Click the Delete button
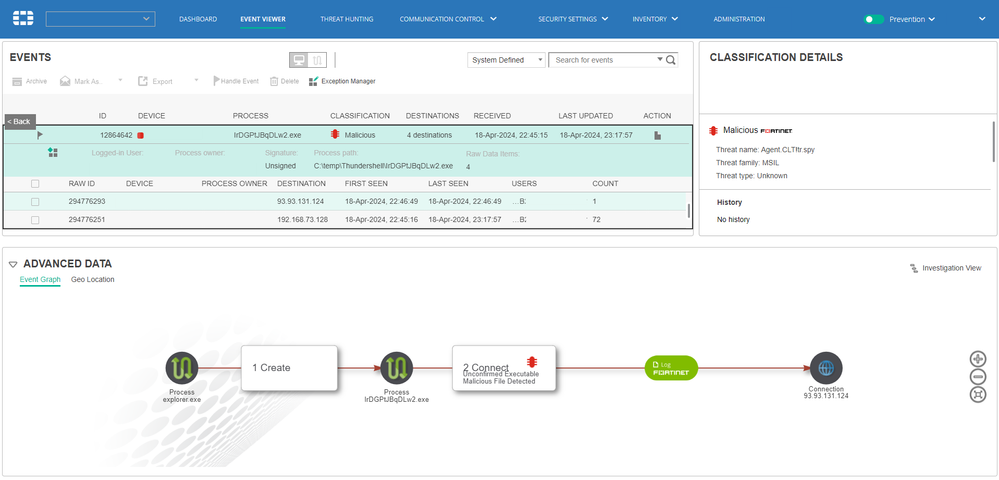999x480 pixels. click(284, 82)
